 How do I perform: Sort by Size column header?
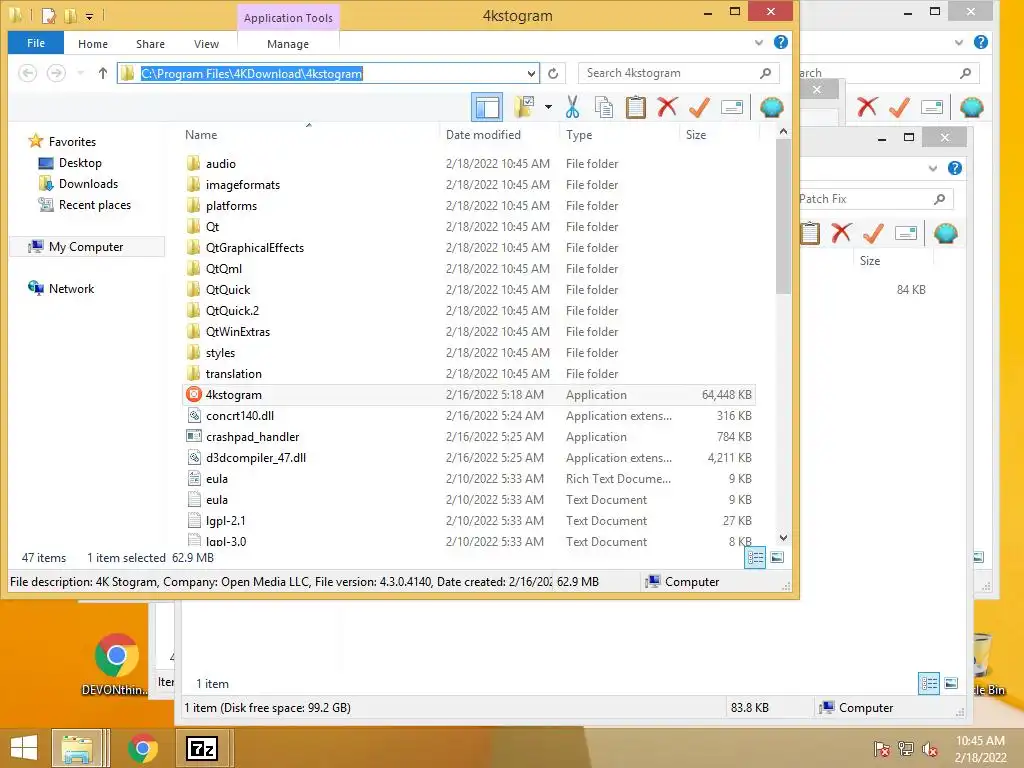(696, 135)
